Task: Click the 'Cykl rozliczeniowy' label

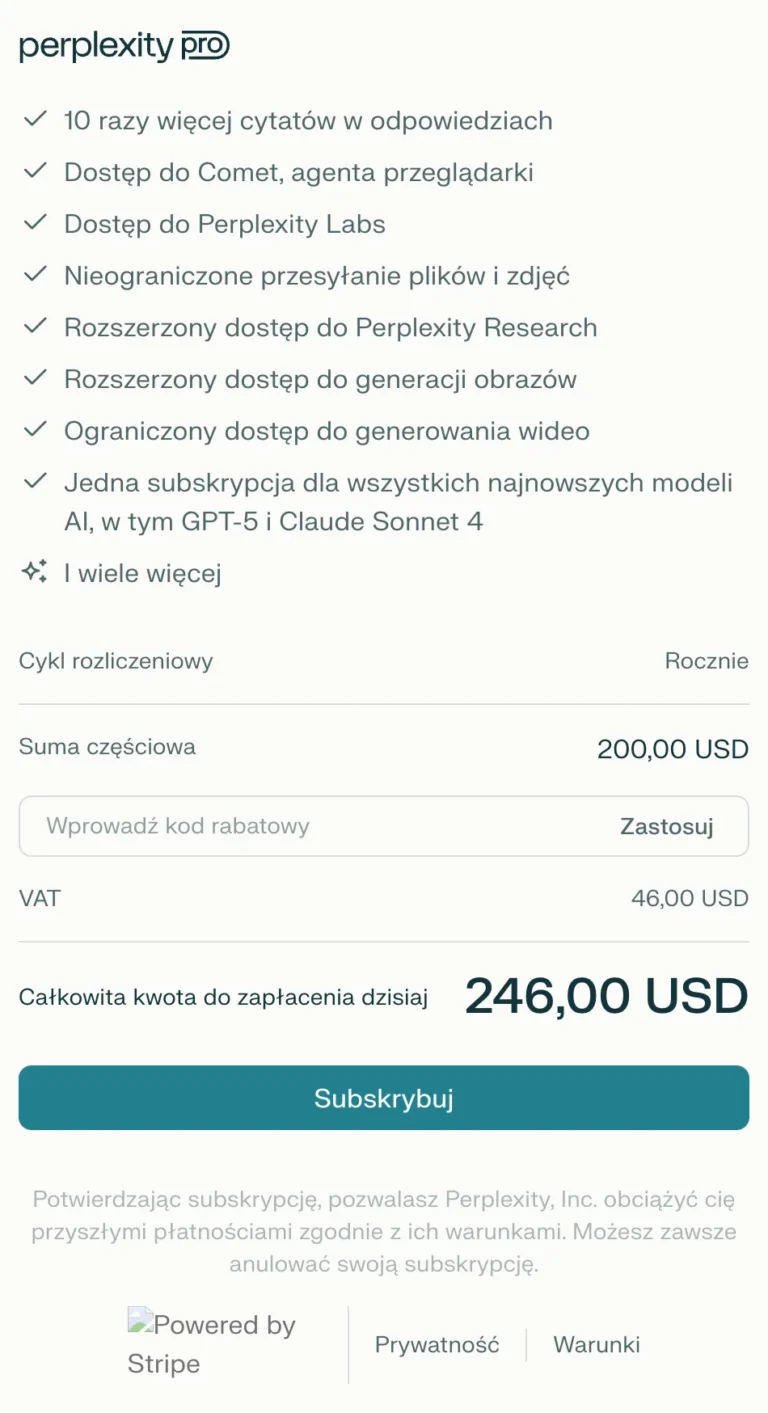Action: click(116, 661)
